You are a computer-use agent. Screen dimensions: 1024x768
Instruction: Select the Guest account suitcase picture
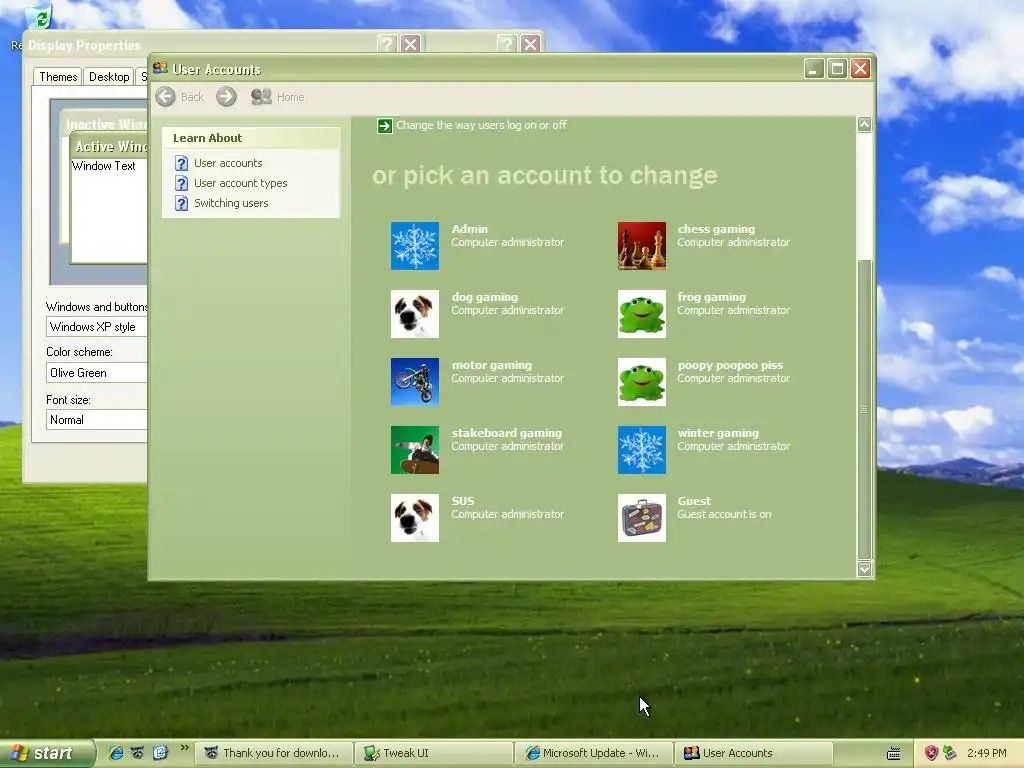coord(642,518)
